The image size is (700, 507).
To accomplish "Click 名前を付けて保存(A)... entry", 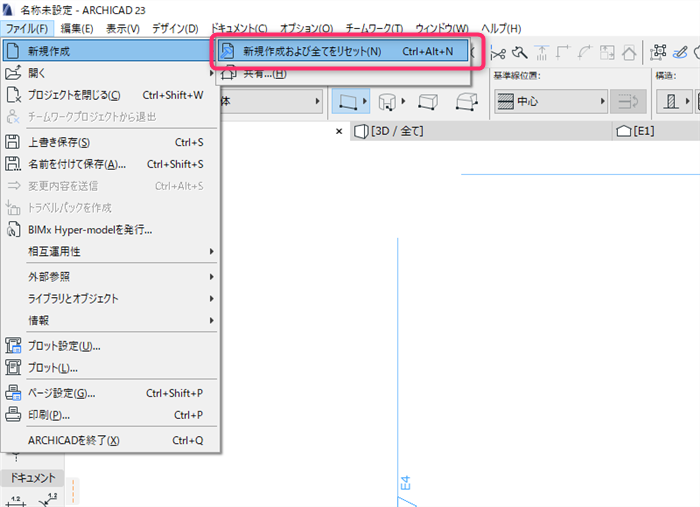I will [111, 164].
